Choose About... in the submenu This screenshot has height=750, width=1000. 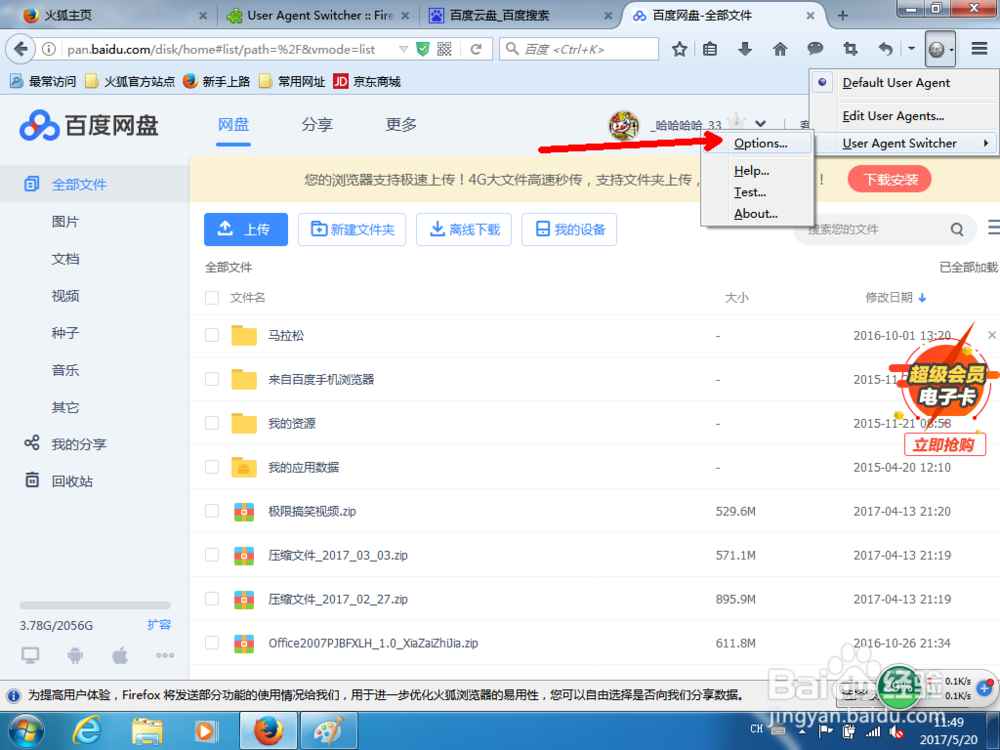pos(757,214)
